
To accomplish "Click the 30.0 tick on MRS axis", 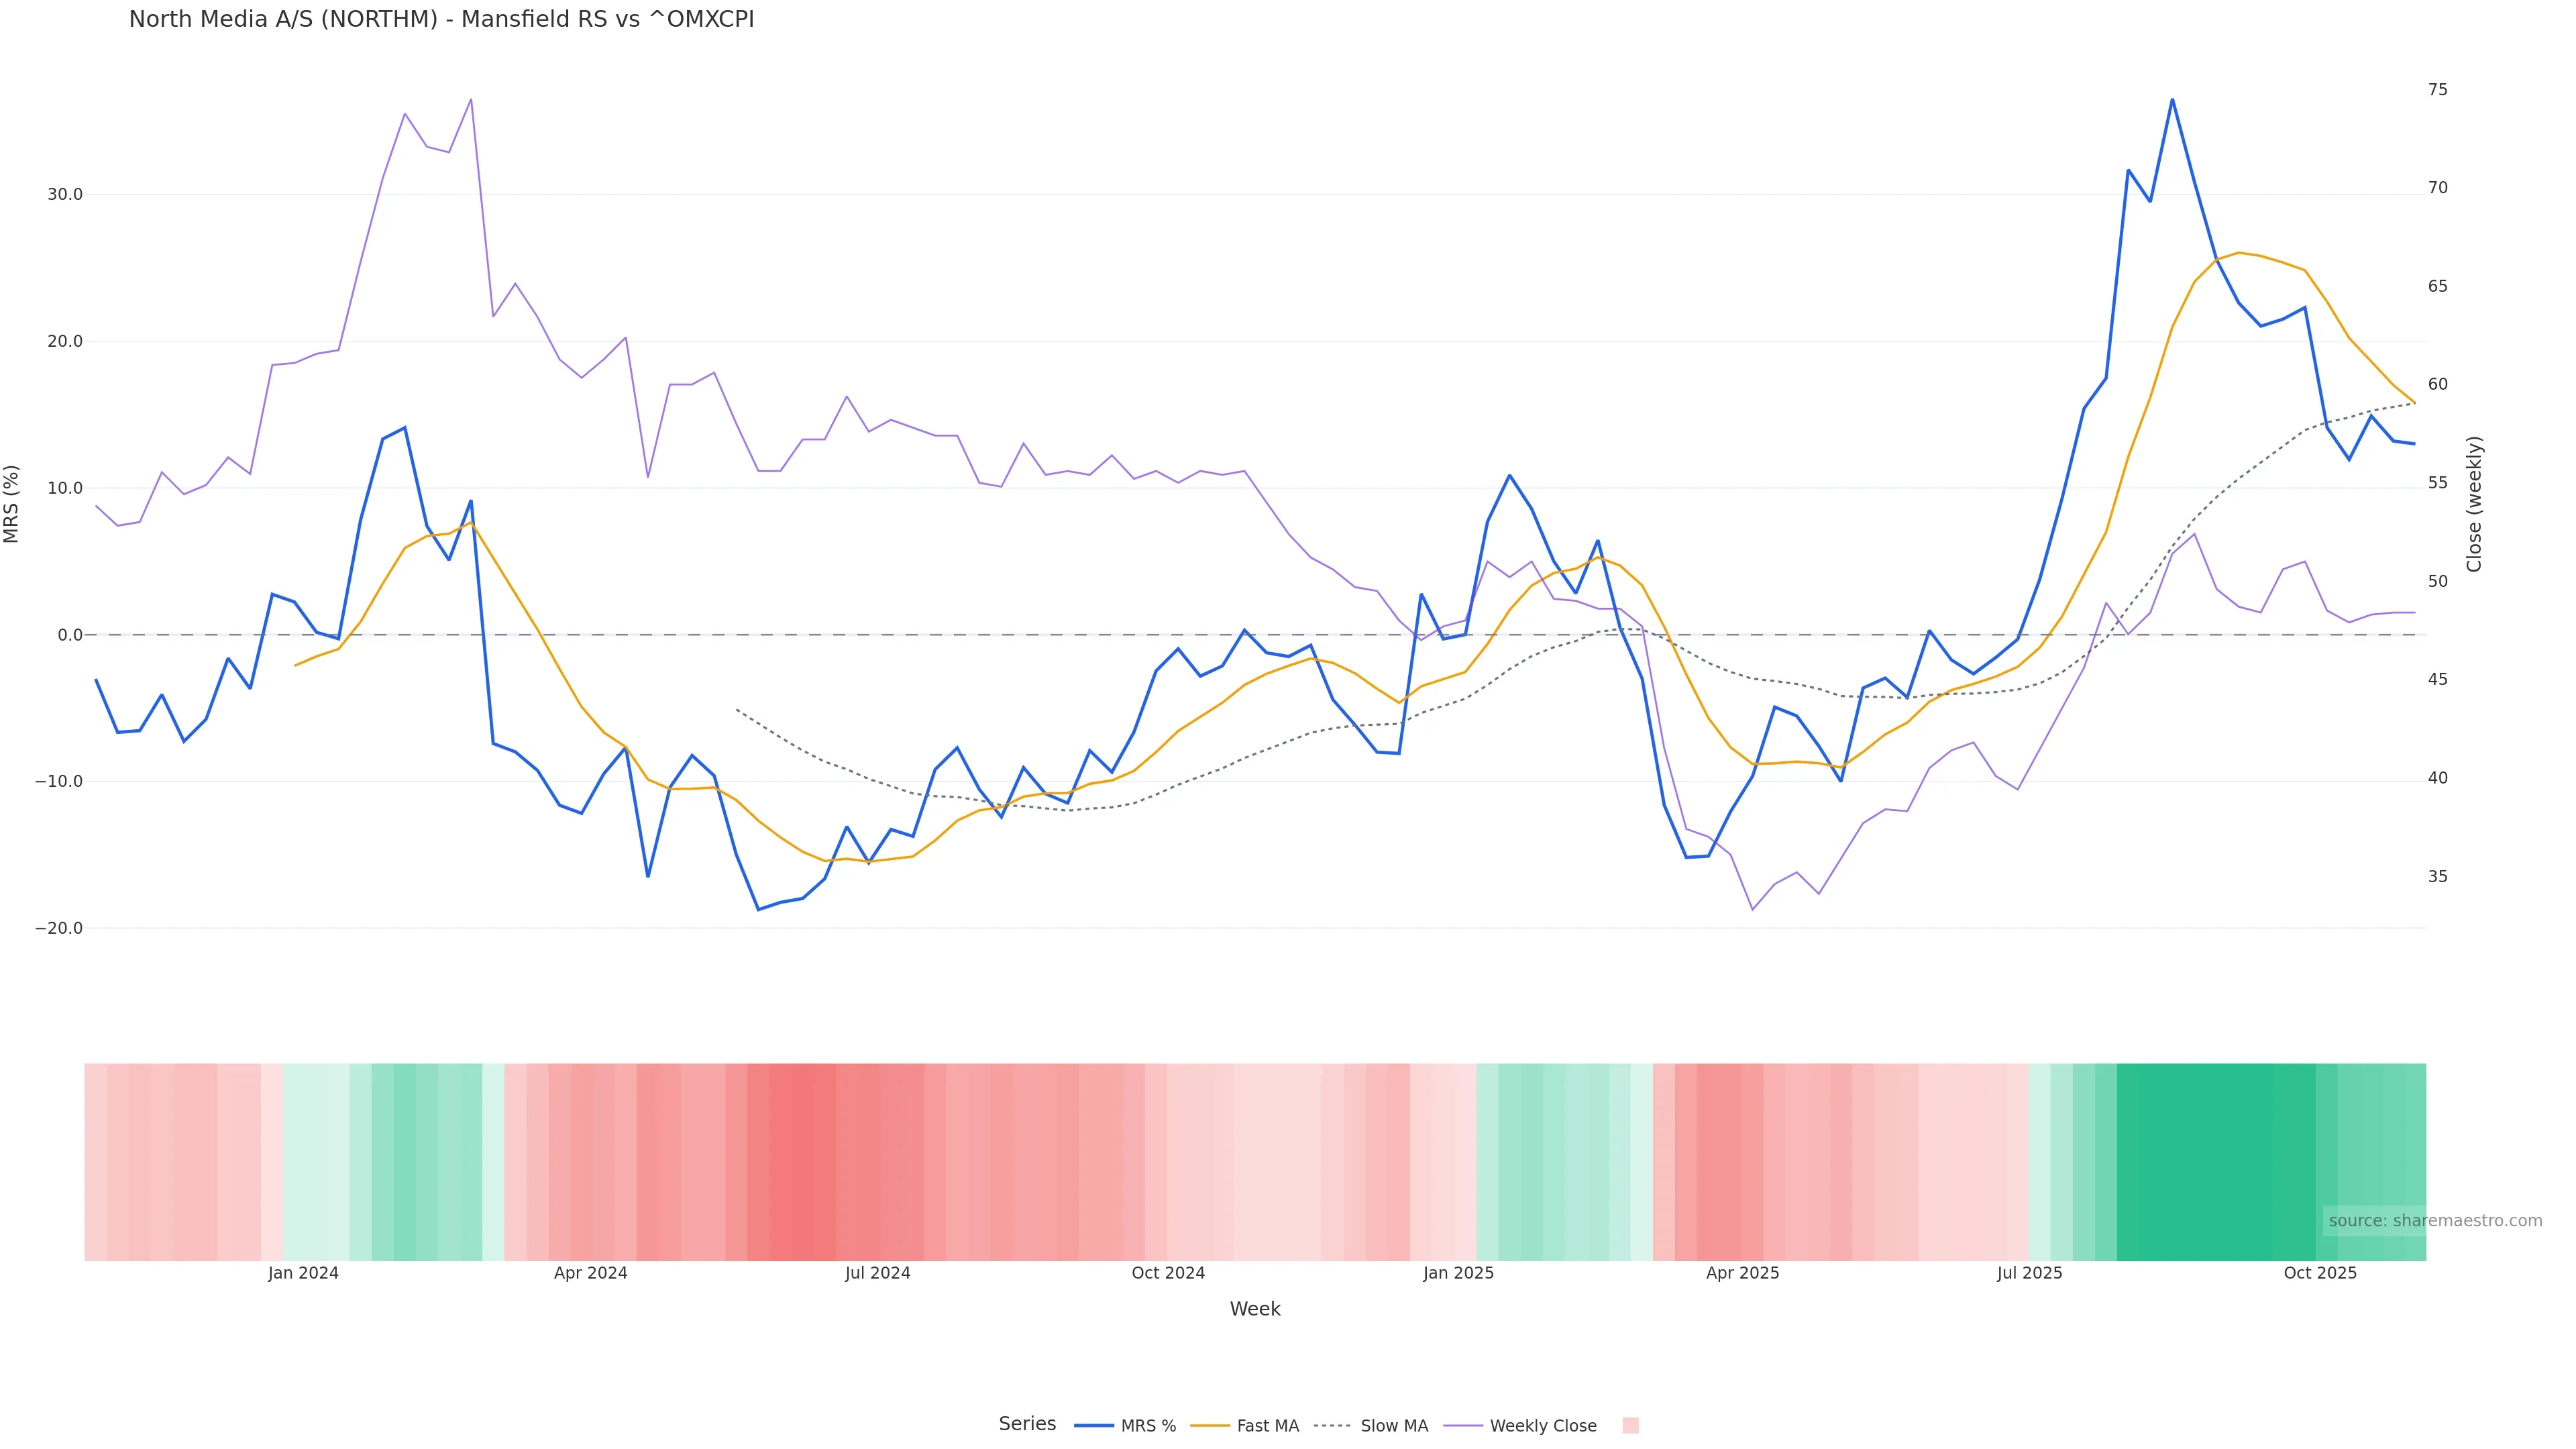I will [x=65, y=194].
